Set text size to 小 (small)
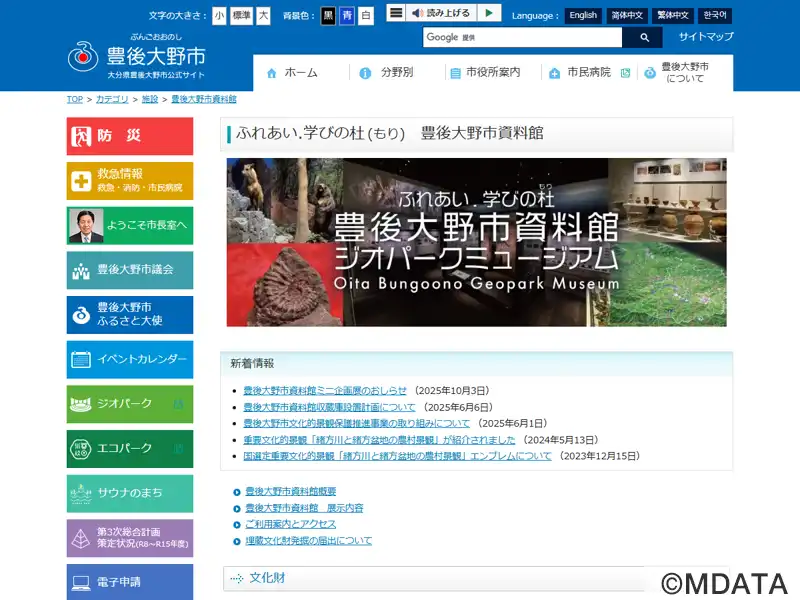Viewport: 800px width, 600px height. point(219,16)
